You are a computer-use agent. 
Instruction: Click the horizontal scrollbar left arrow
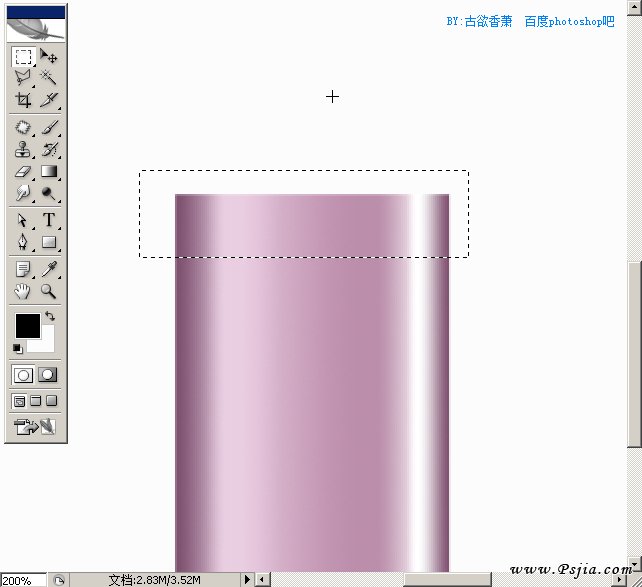pos(263,580)
